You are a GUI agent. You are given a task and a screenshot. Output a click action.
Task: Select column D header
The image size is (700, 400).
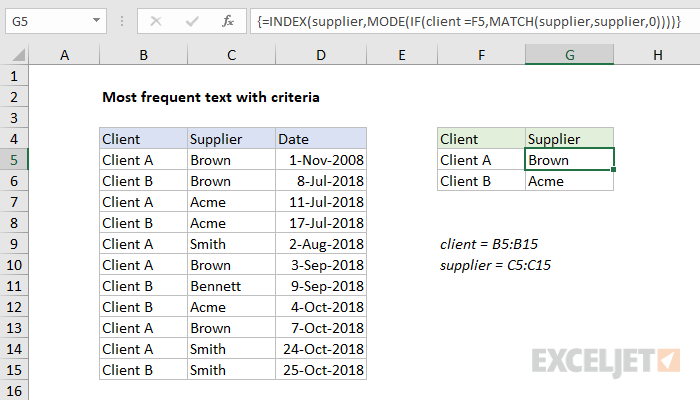(x=321, y=55)
